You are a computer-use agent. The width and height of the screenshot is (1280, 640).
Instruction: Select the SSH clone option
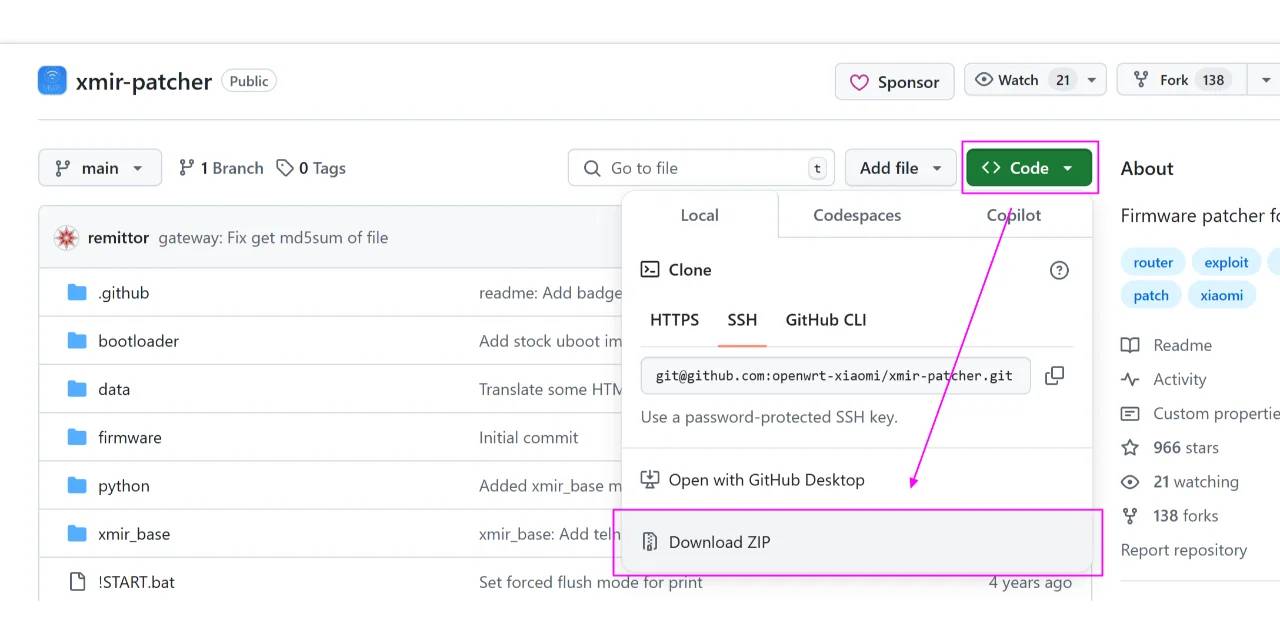tap(742, 320)
